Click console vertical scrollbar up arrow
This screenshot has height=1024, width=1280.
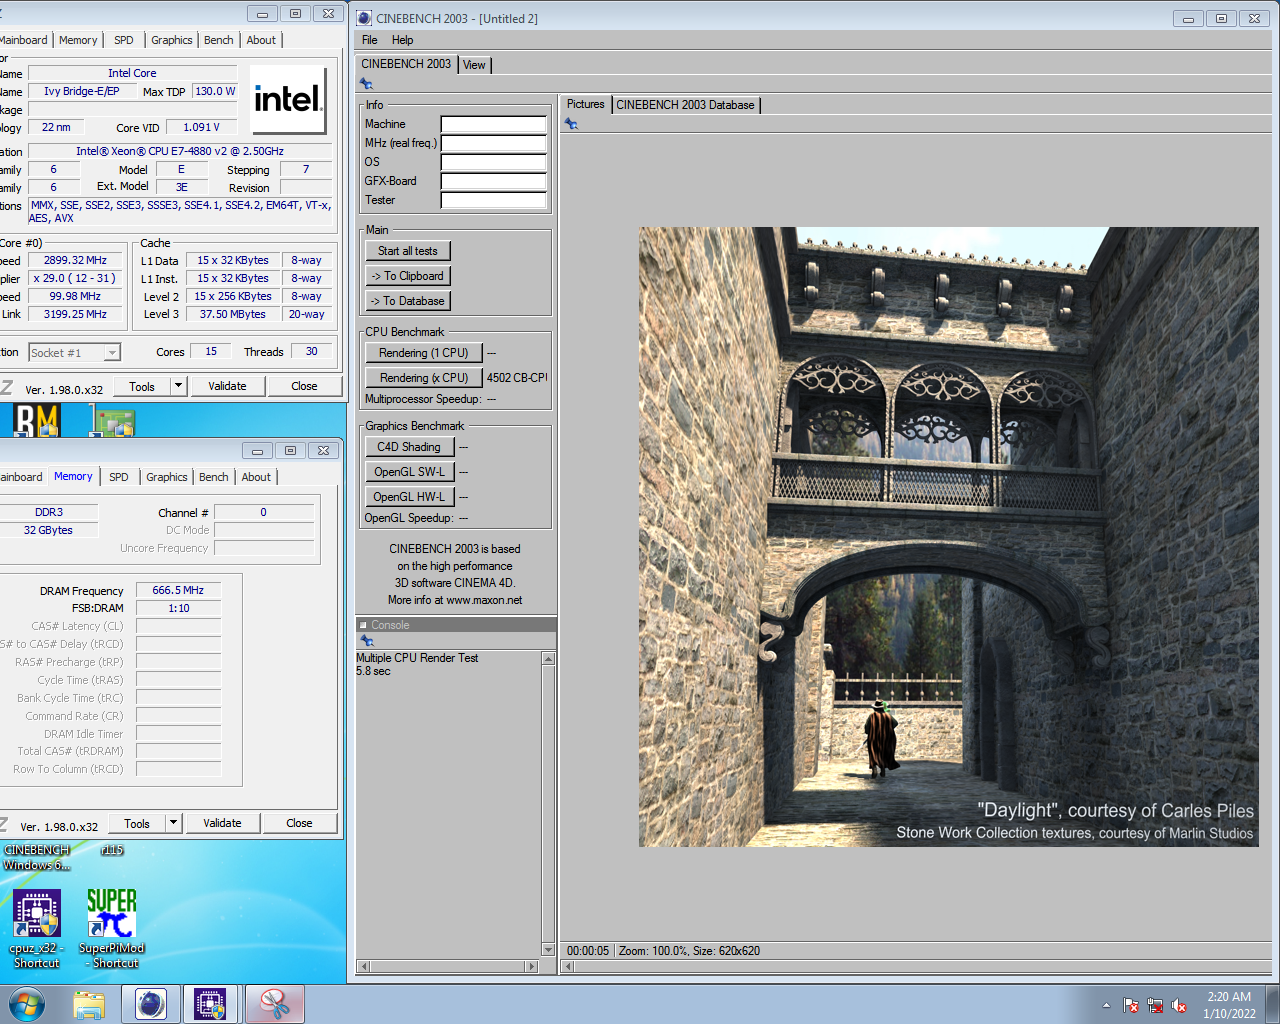[548, 658]
